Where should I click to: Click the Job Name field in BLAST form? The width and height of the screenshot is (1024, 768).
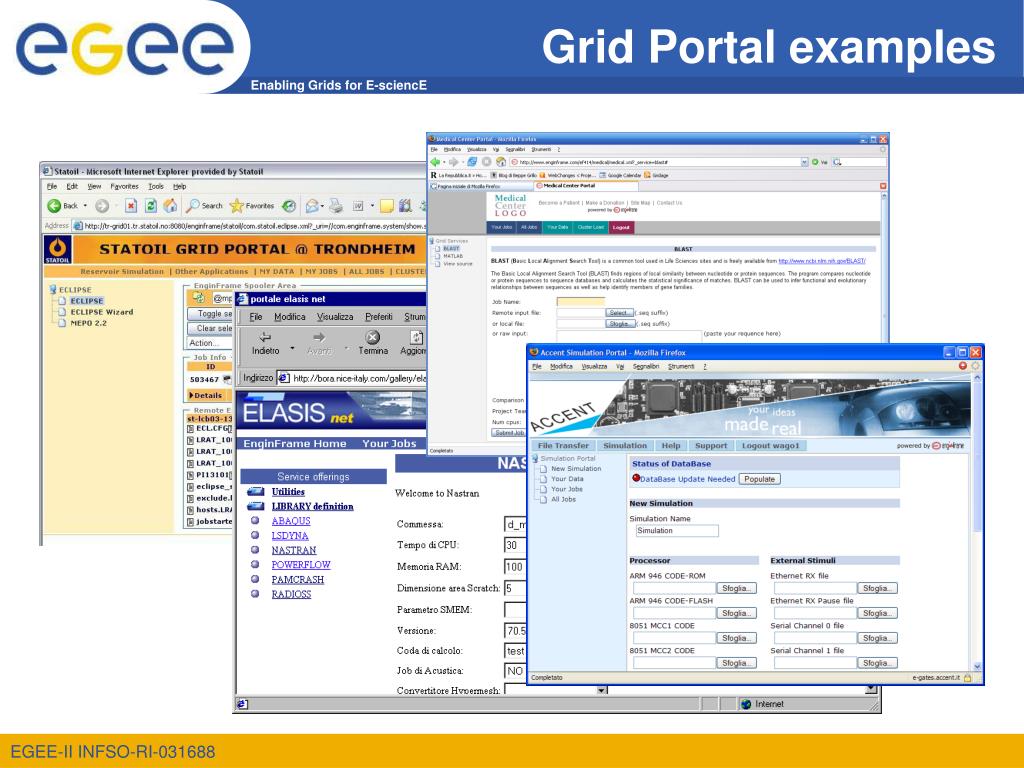(x=581, y=302)
